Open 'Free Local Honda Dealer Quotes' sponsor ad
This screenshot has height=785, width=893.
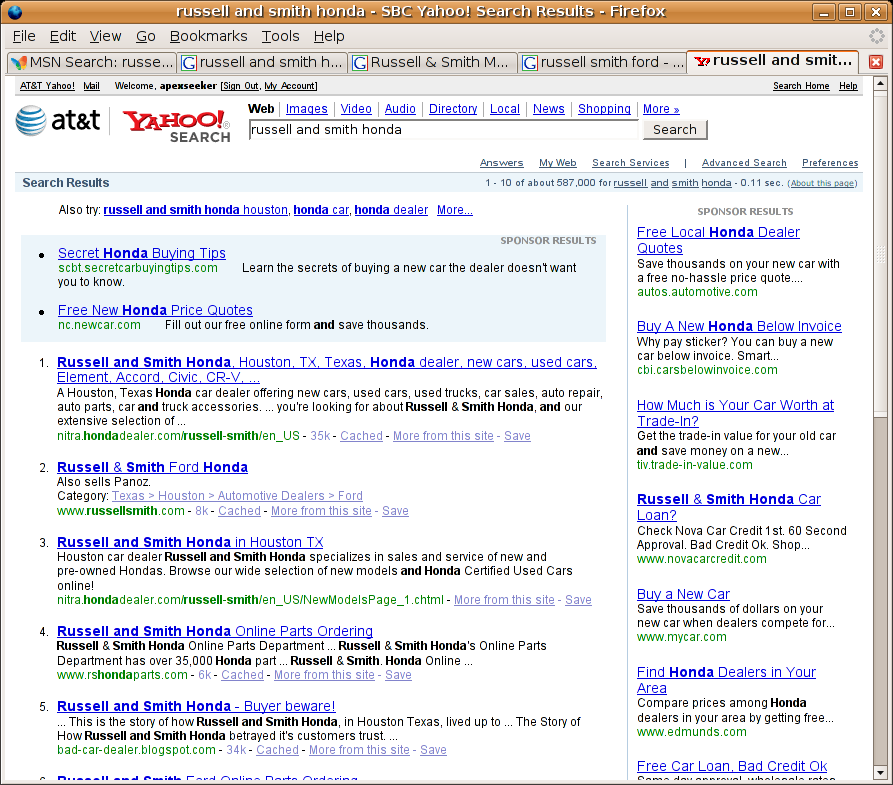point(718,240)
